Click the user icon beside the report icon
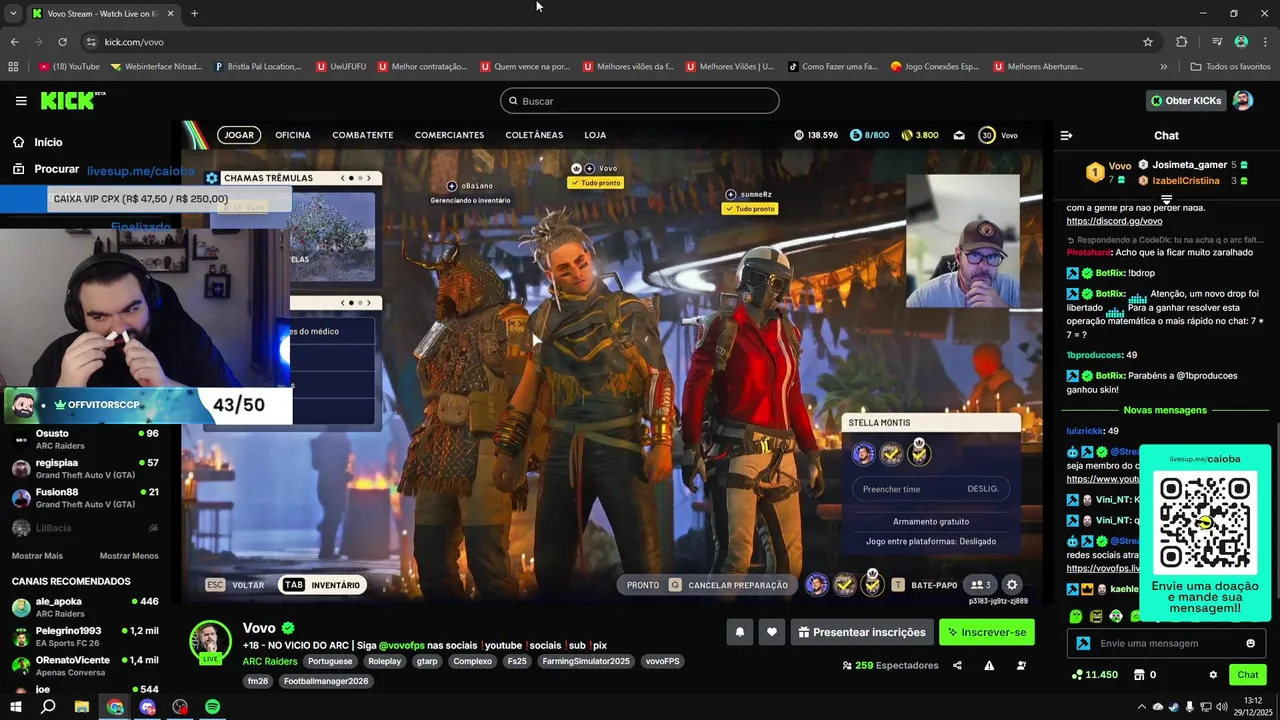Viewport: 1280px width, 720px height. (1020, 666)
